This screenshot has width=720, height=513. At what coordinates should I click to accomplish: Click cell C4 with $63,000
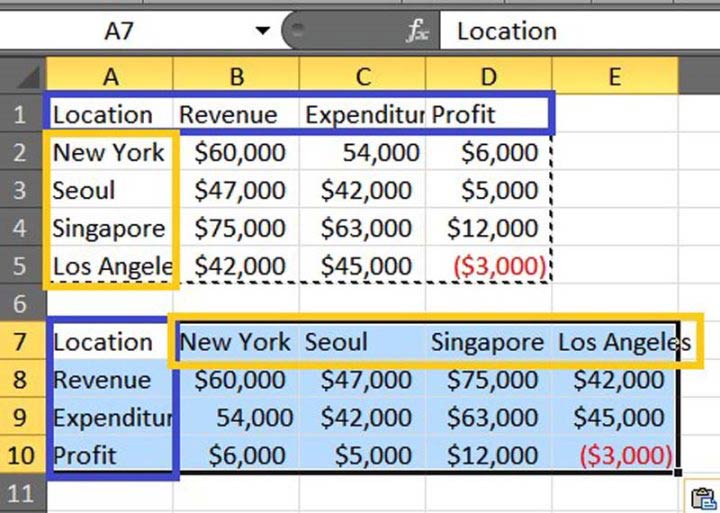pos(362,227)
